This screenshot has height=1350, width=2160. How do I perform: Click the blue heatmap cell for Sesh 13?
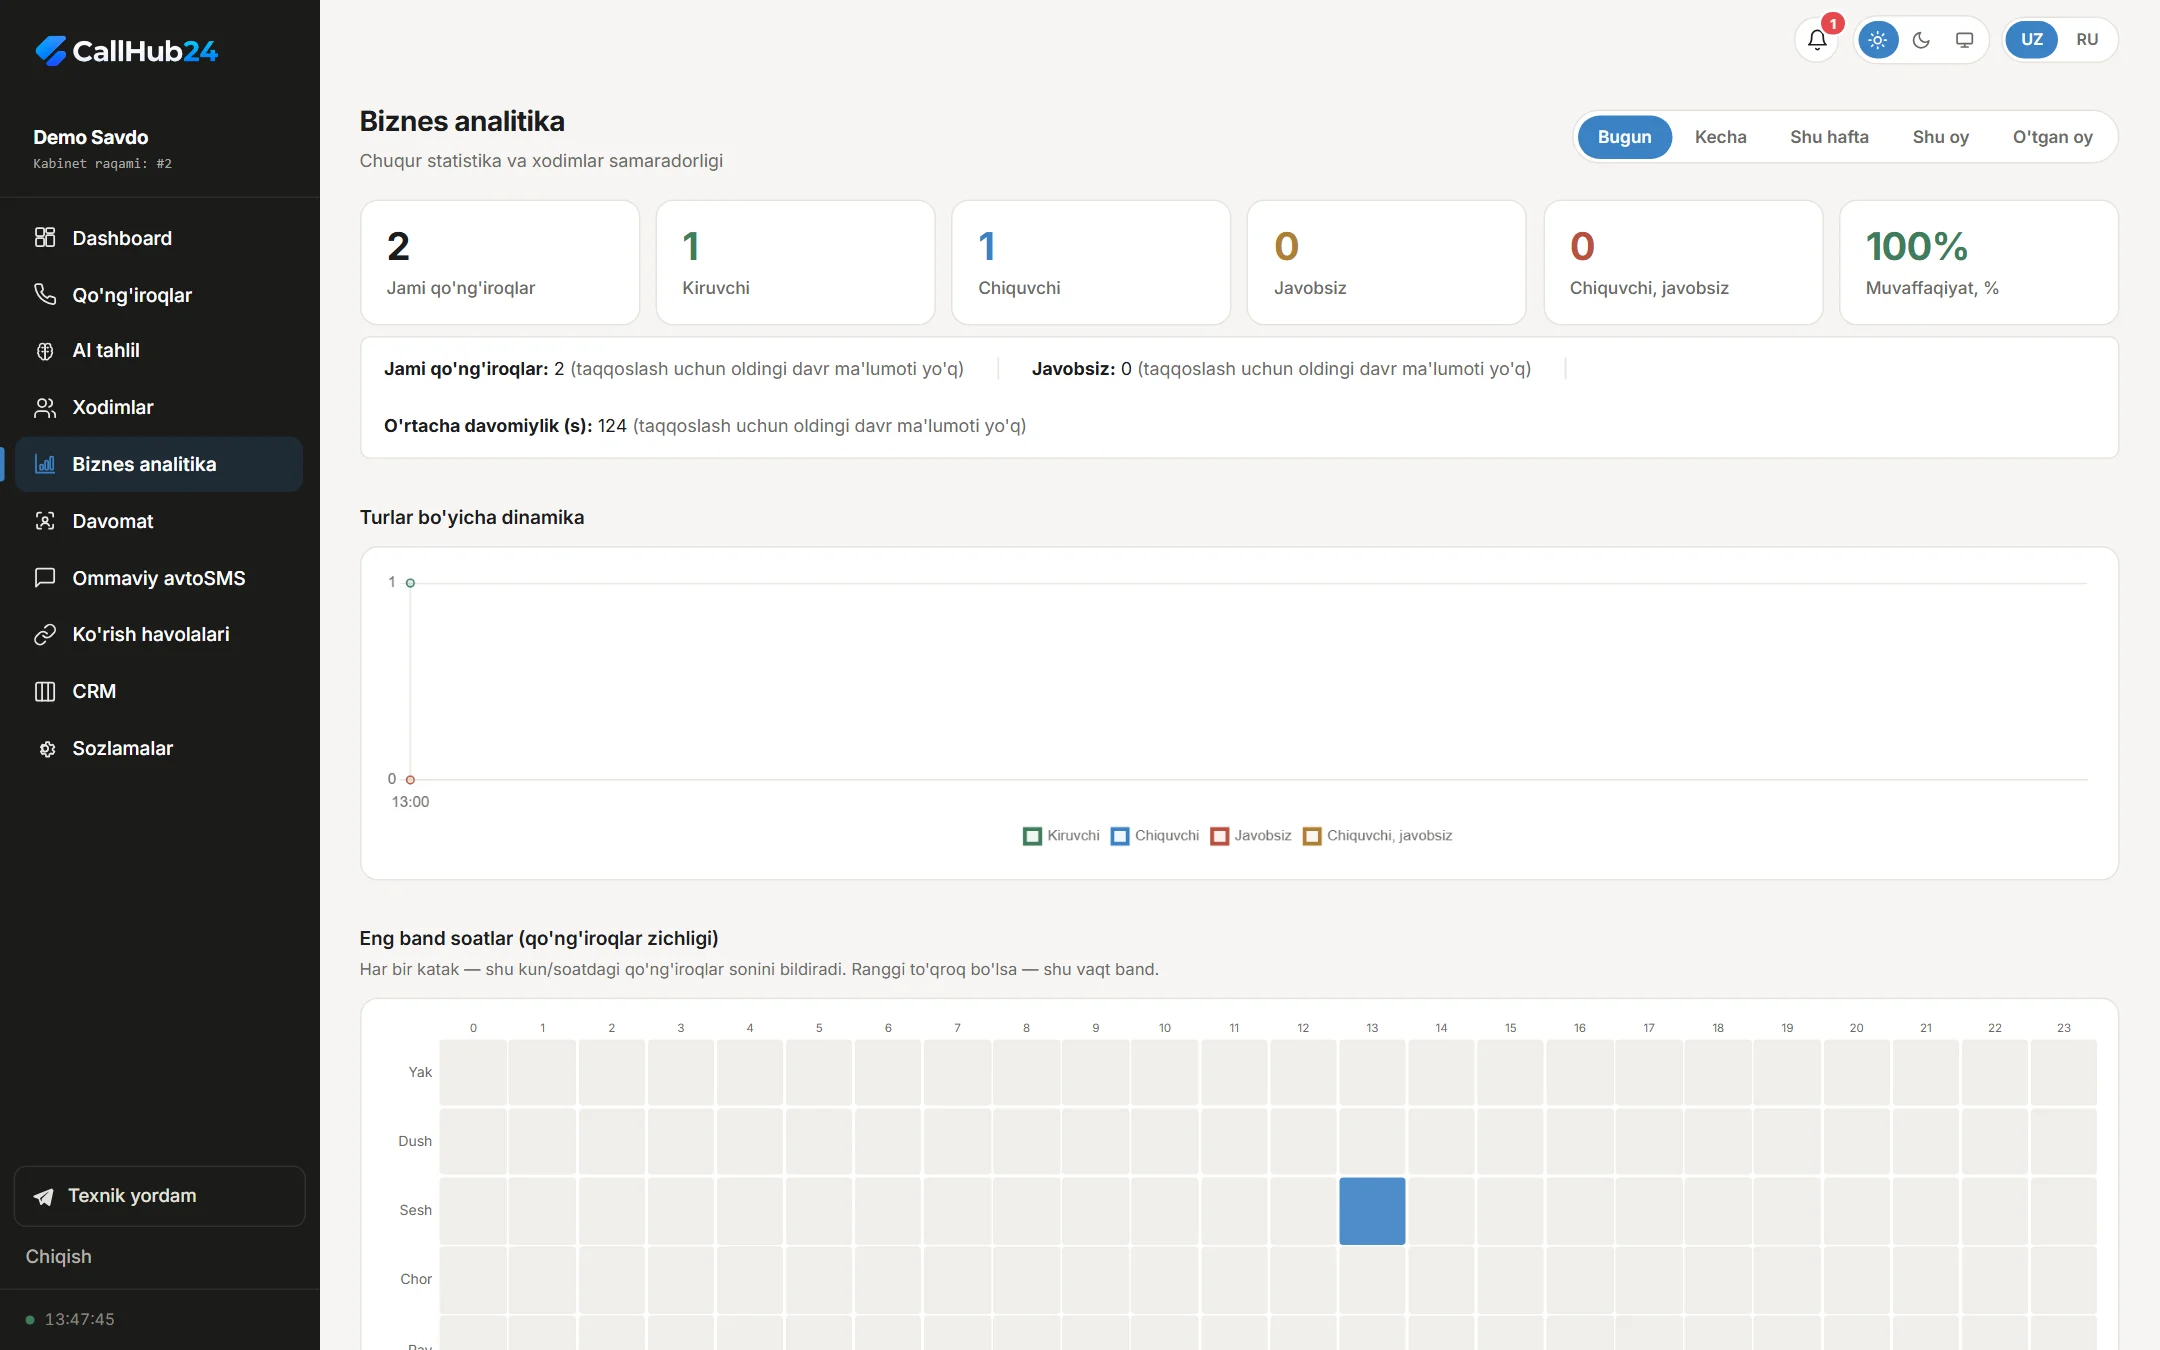tap(1372, 1211)
